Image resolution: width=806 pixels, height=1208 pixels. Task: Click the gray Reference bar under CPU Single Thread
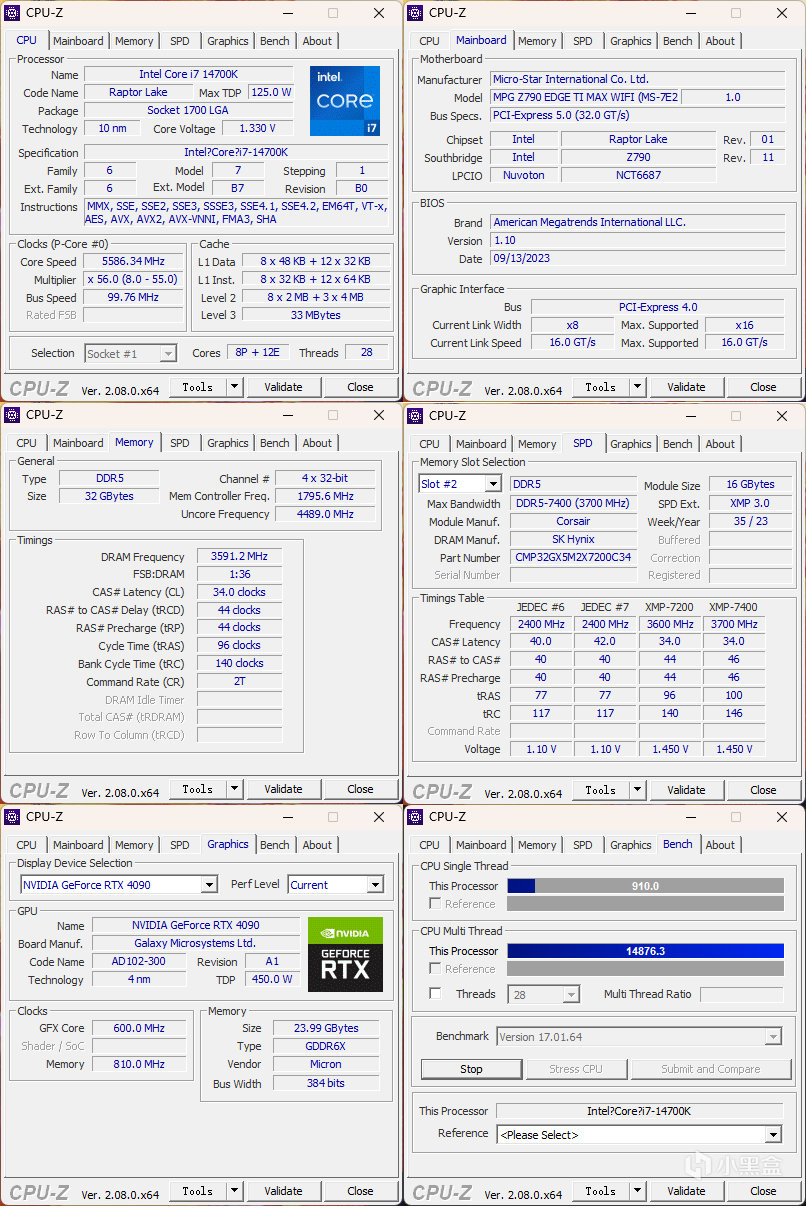coord(645,904)
